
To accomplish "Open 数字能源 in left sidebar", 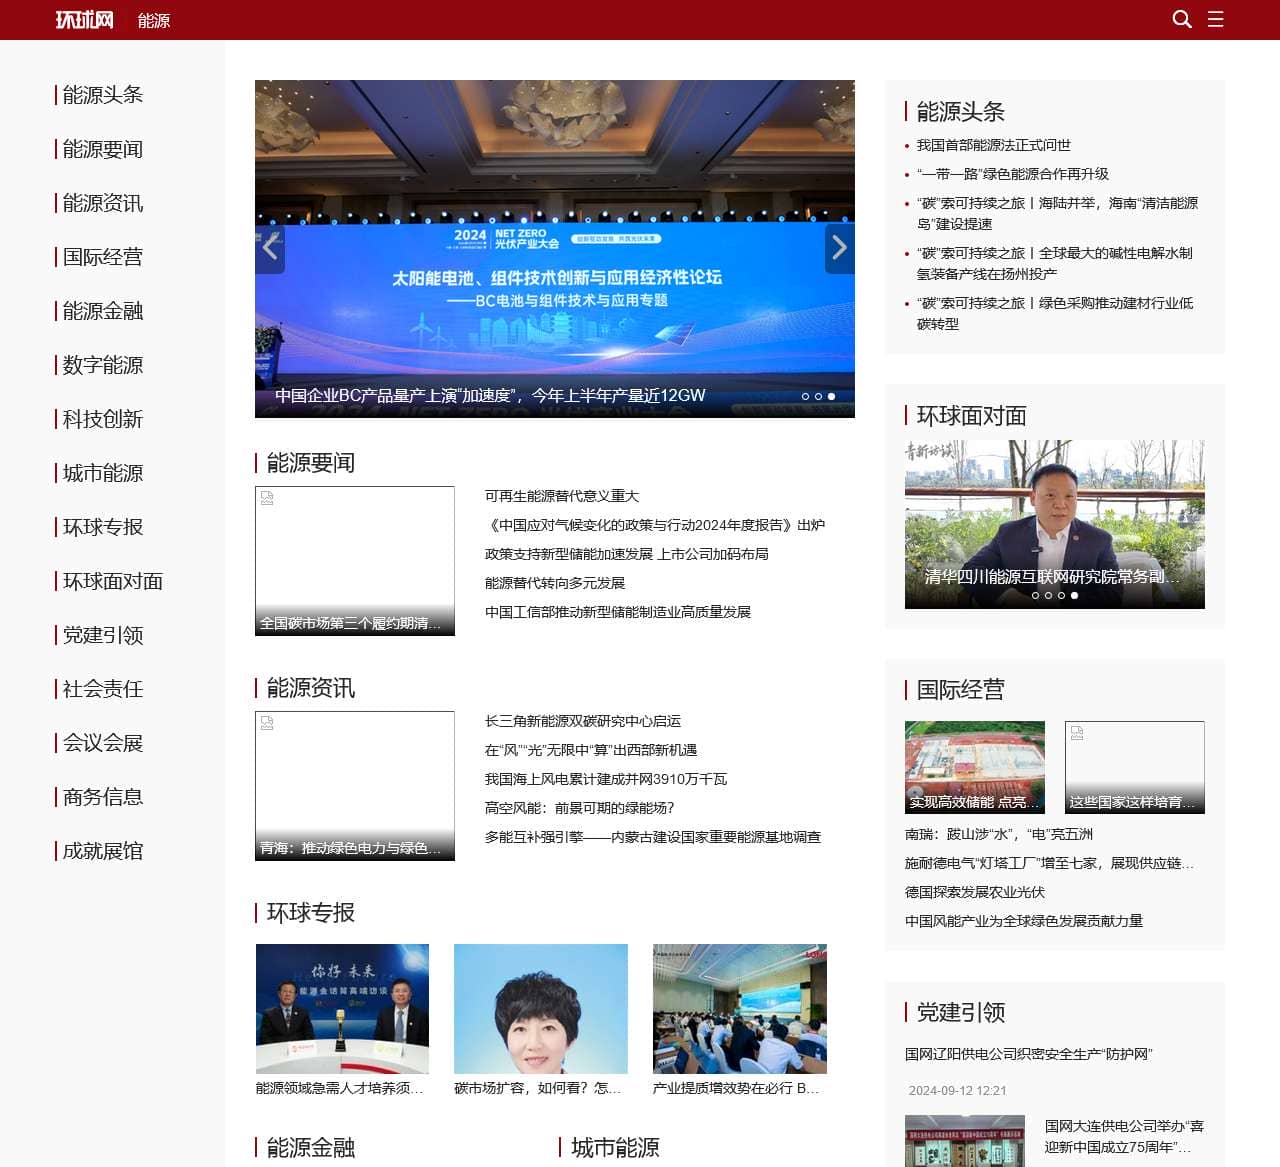I will coord(102,365).
